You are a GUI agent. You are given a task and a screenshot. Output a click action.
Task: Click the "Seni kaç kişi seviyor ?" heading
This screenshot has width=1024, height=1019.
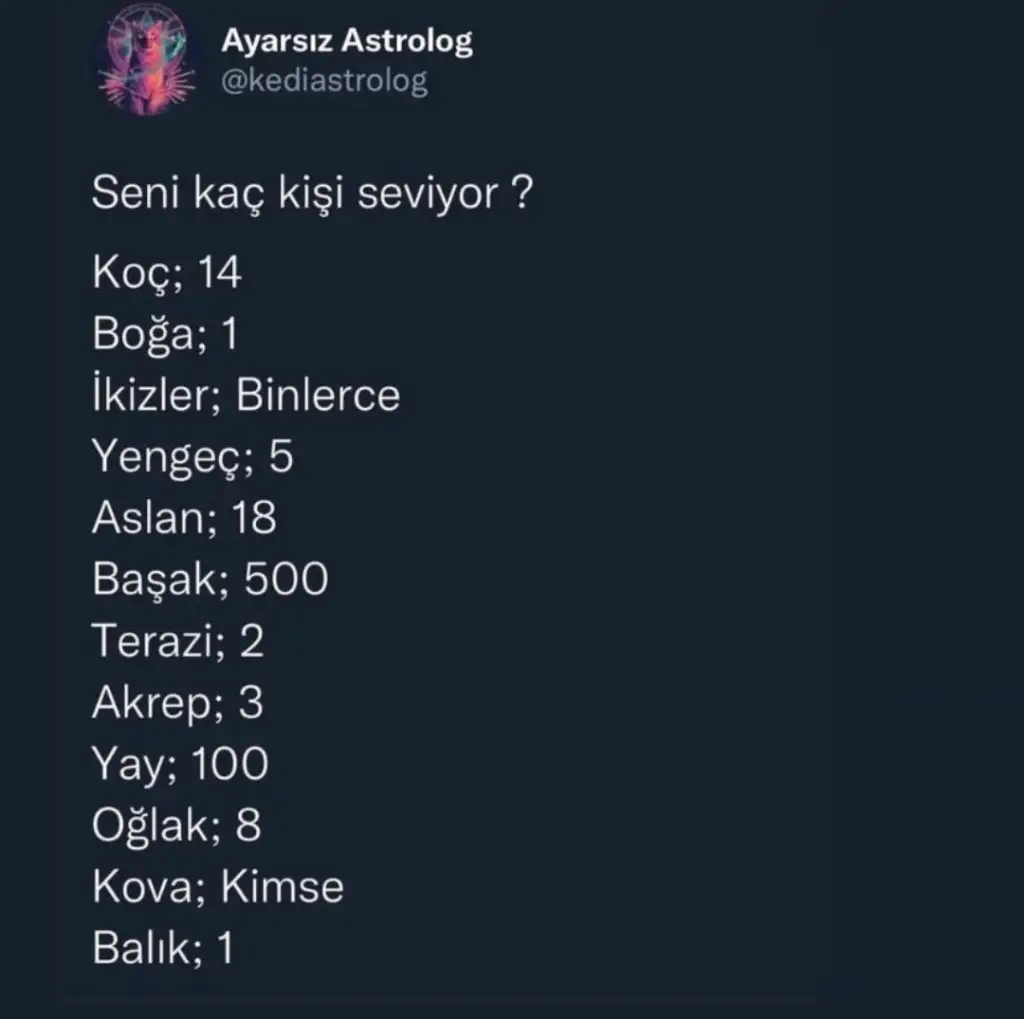click(311, 194)
